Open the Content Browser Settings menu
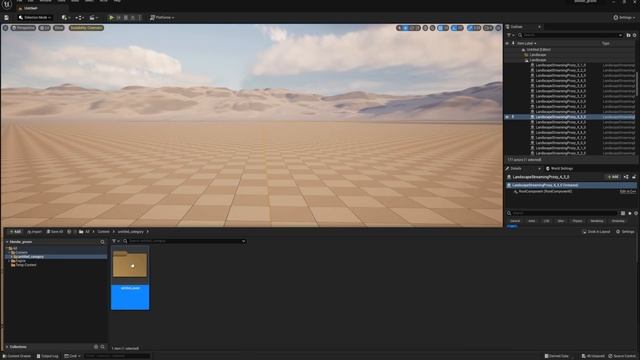The height and width of the screenshot is (360, 640). point(625,231)
